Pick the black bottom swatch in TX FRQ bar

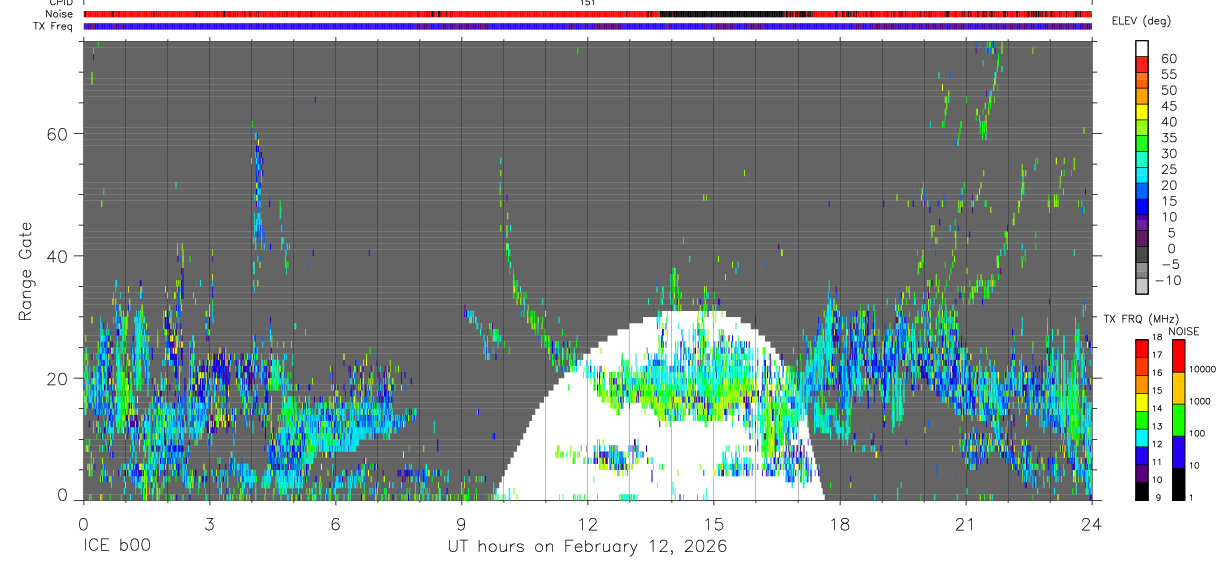tap(1142, 489)
